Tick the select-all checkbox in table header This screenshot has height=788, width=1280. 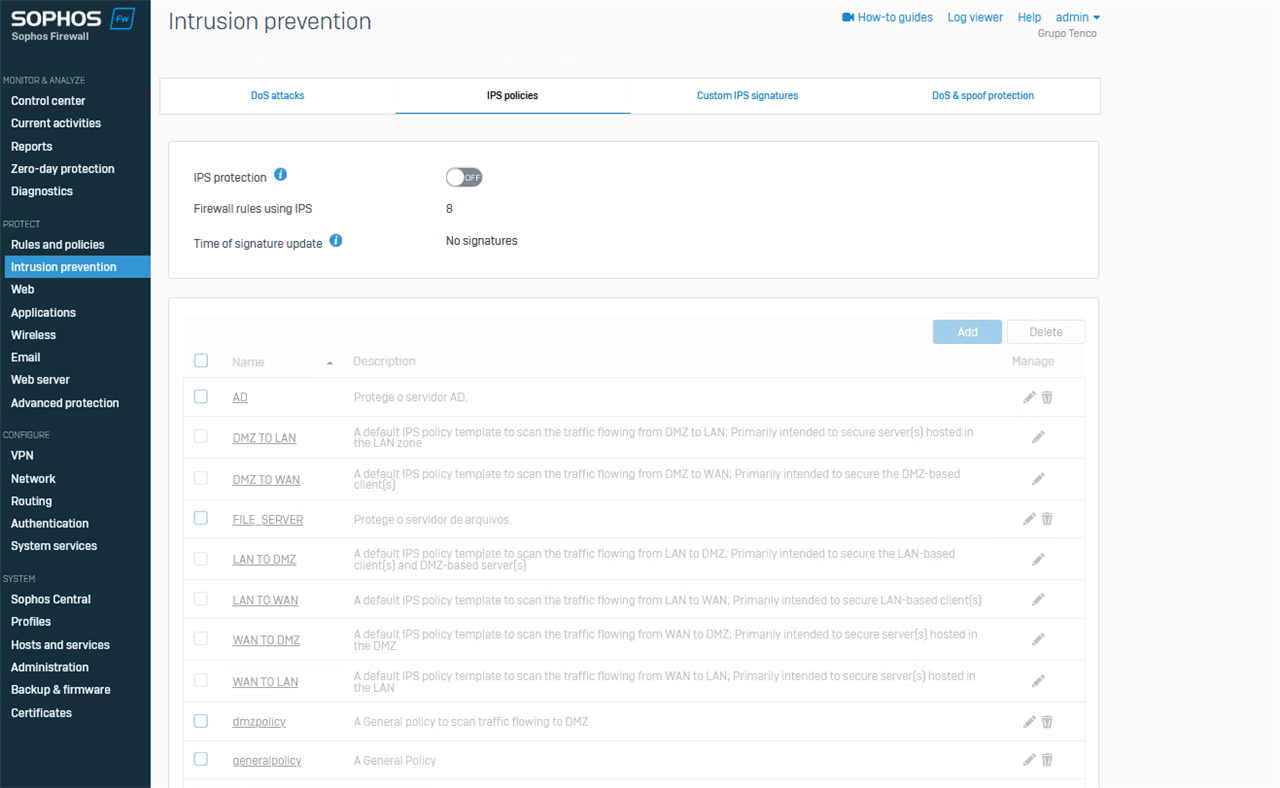[x=201, y=361]
